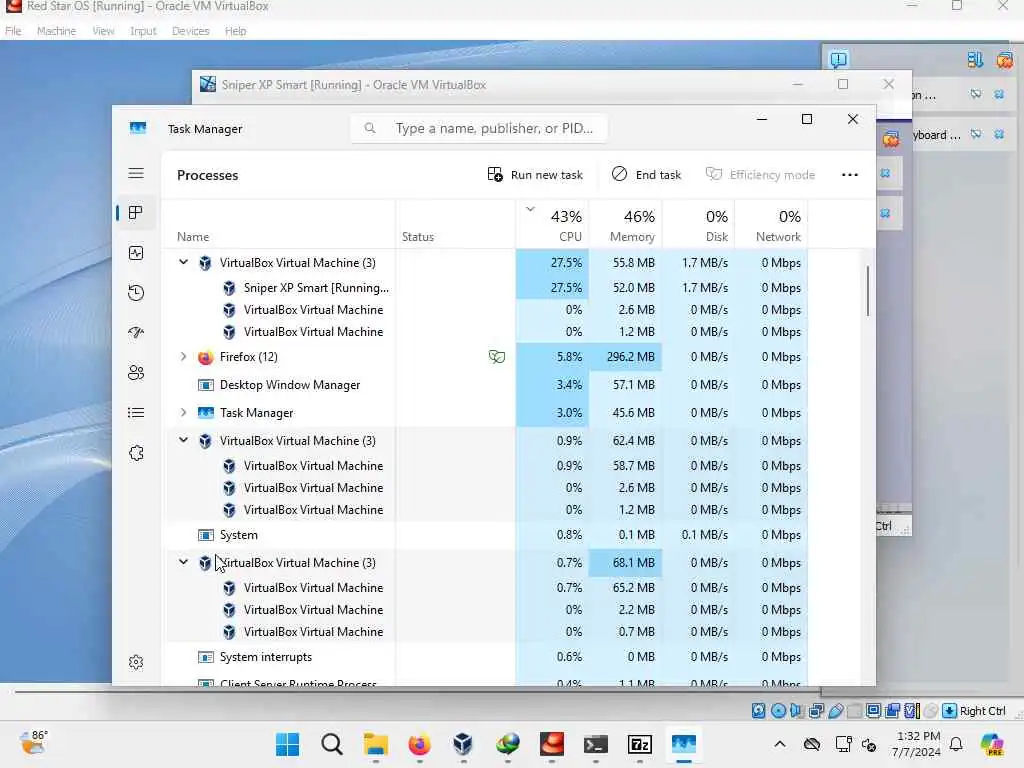This screenshot has width=1024, height=768.
Task: Sort by Disk column header
Action: coord(699,225)
